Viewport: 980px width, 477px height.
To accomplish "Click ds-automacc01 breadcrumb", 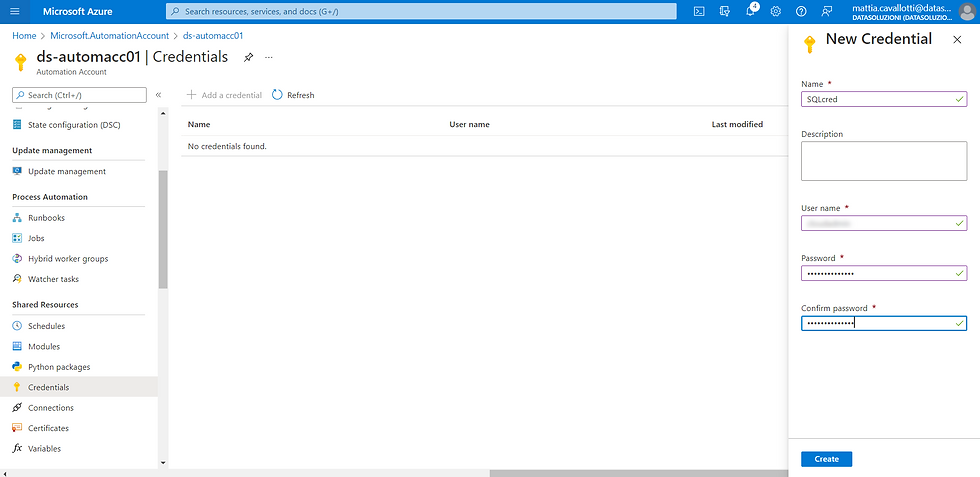I will [x=213, y=36].
